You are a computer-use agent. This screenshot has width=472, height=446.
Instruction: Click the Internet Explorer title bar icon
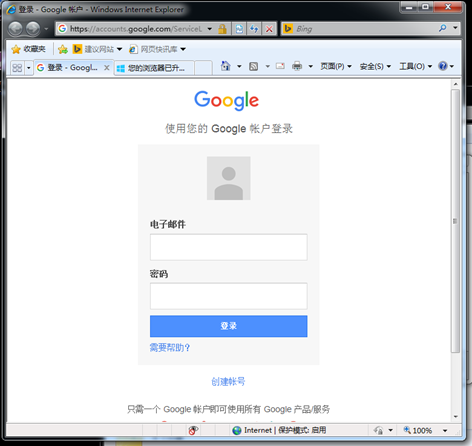[x=11, y=9]
